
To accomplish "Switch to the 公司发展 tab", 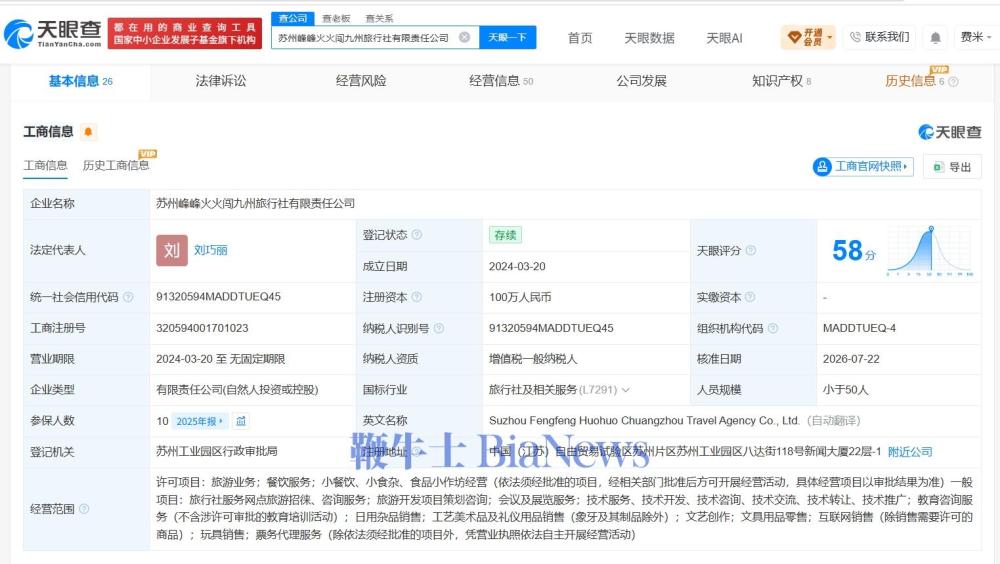I will tap(641, 81).
